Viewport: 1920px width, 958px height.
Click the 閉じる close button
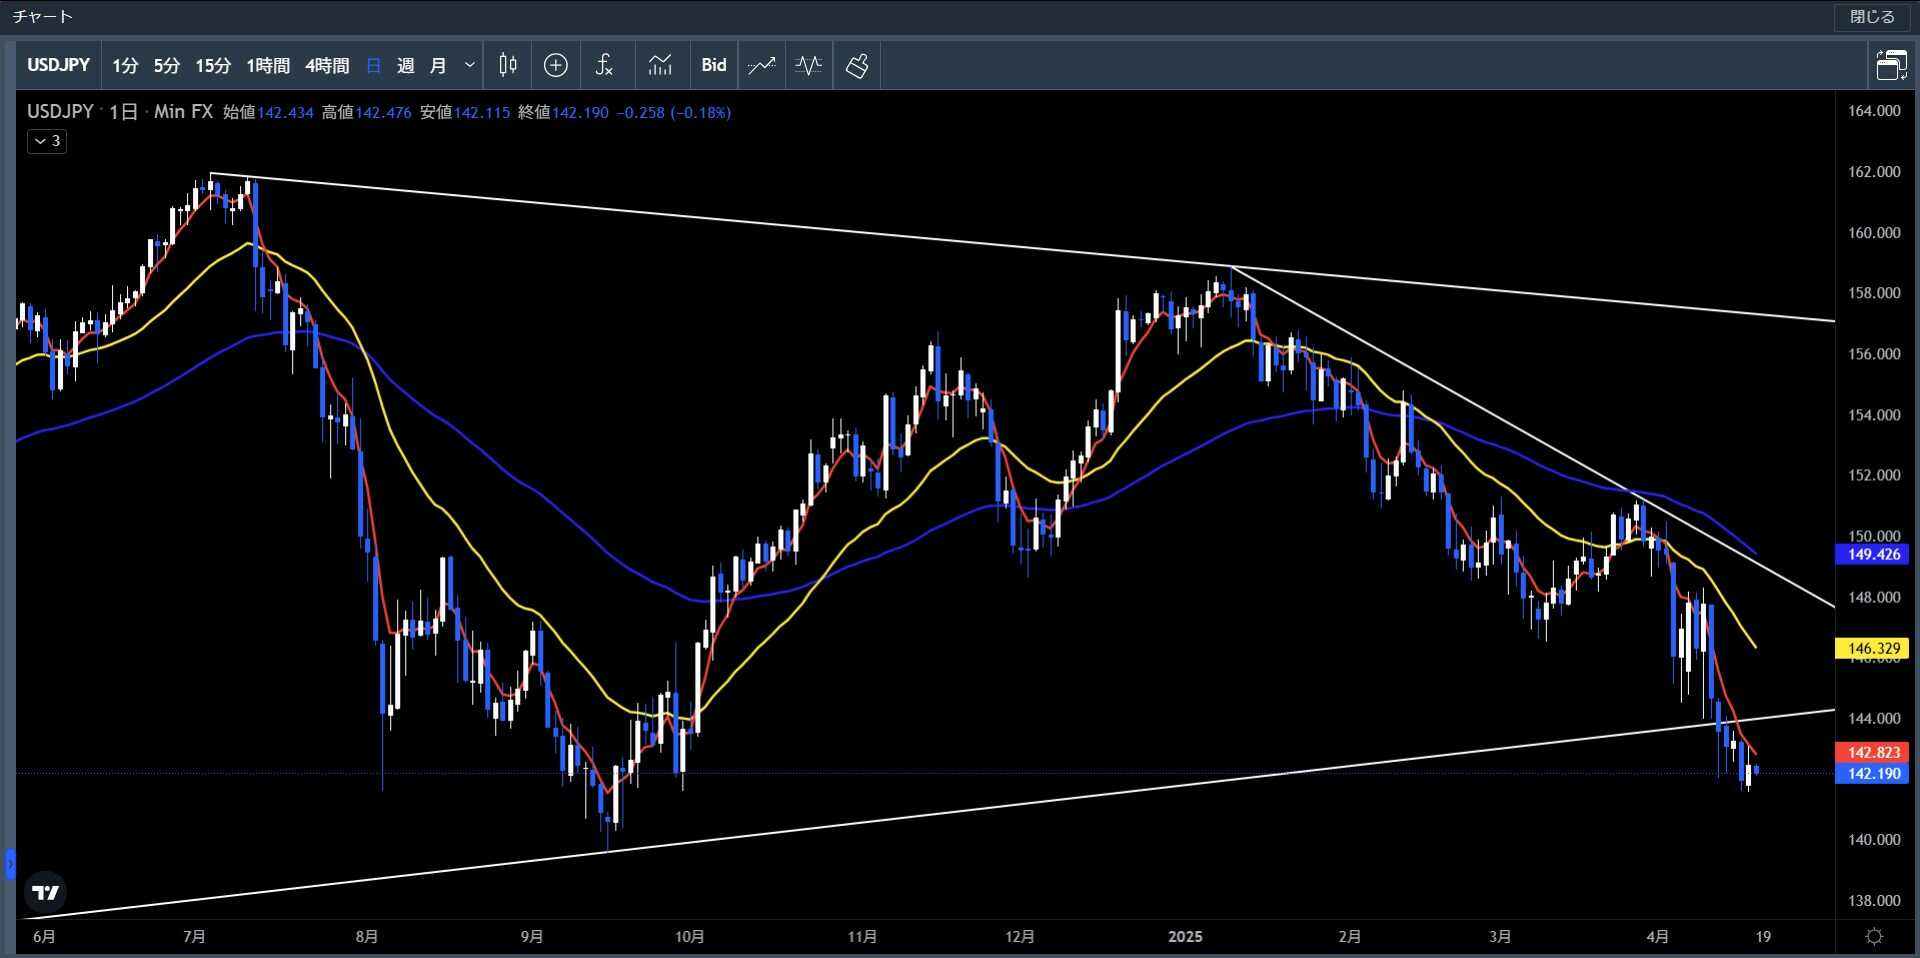click(1872, 17)
